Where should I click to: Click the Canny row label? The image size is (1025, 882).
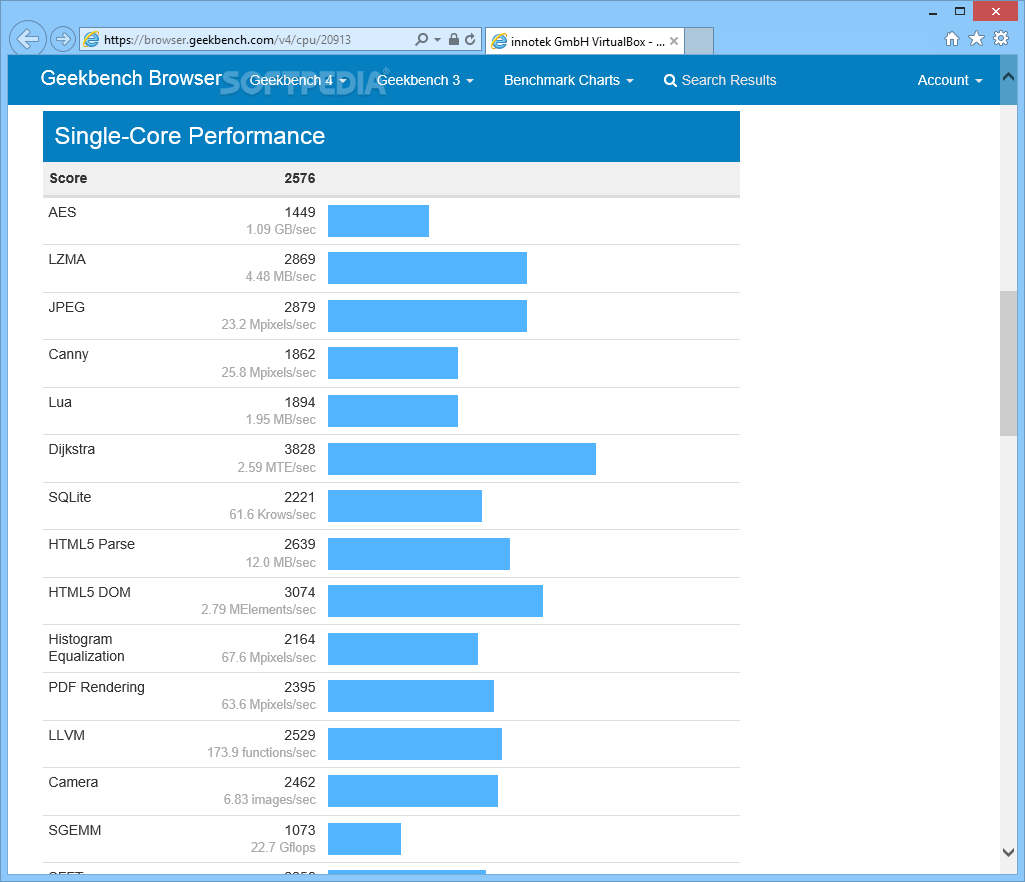(68, 355)
